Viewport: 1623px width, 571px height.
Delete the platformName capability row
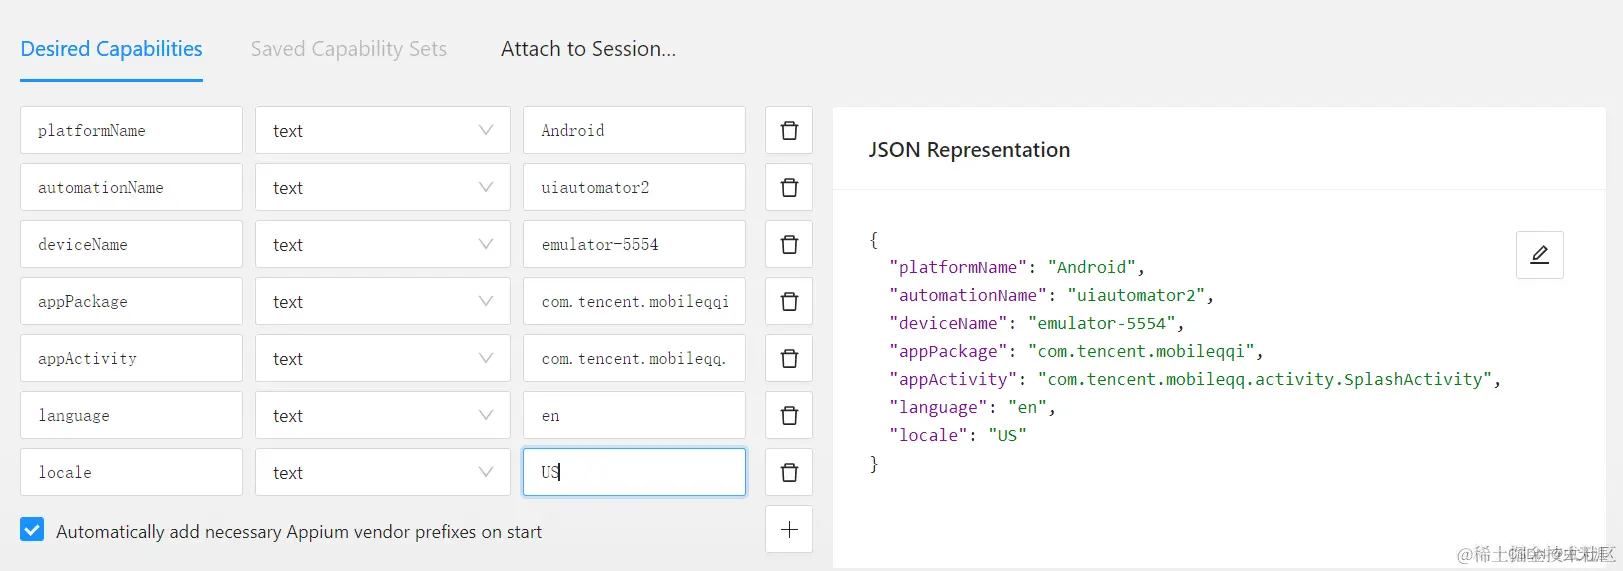789,130
